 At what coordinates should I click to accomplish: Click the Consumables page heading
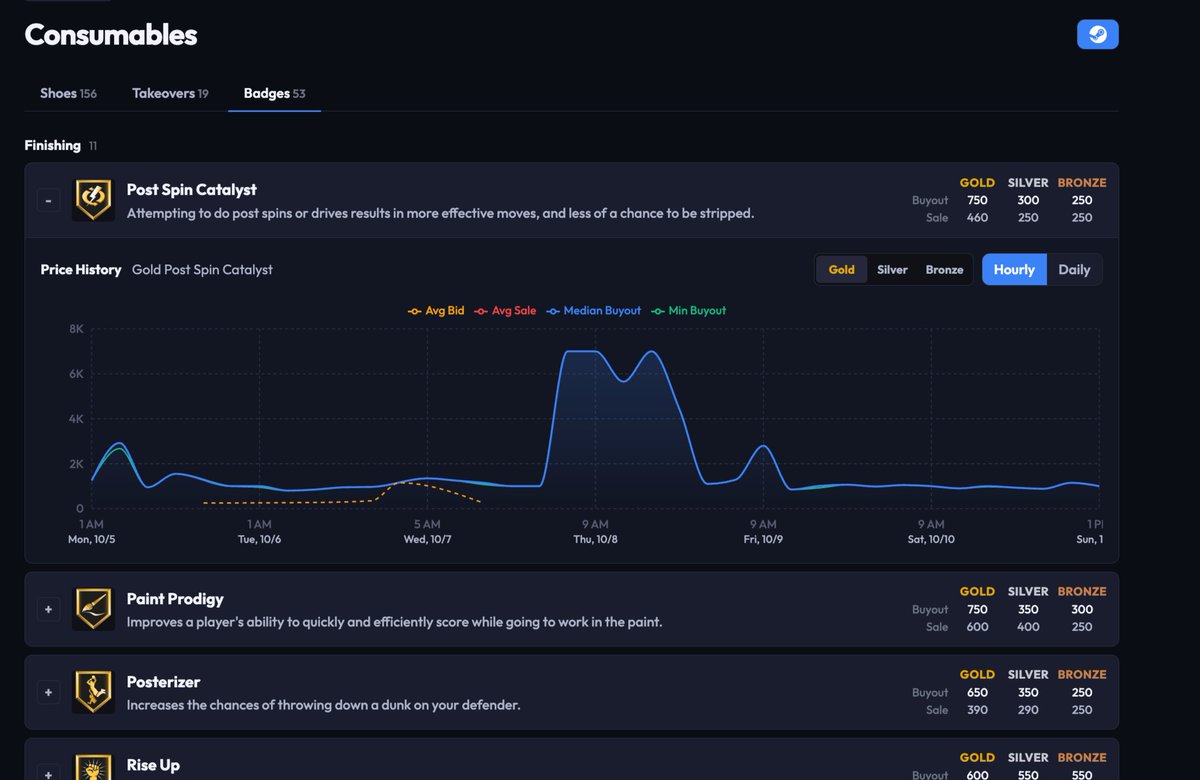pyautogui.click(x=111, y=35)
